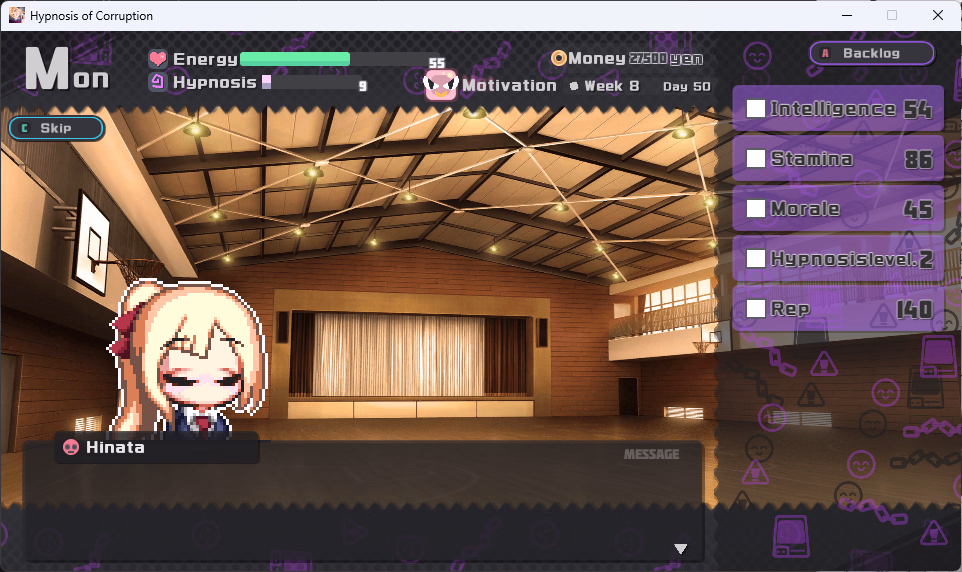Click the Hinata character sprite
This screenshot has height=572, width=962.
coord(189,358)
